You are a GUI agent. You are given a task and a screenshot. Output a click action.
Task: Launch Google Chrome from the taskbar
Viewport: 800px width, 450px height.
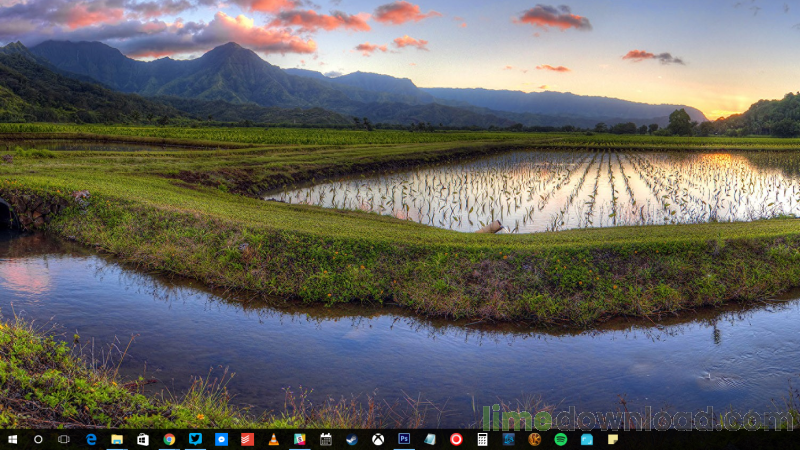point(169,439)
